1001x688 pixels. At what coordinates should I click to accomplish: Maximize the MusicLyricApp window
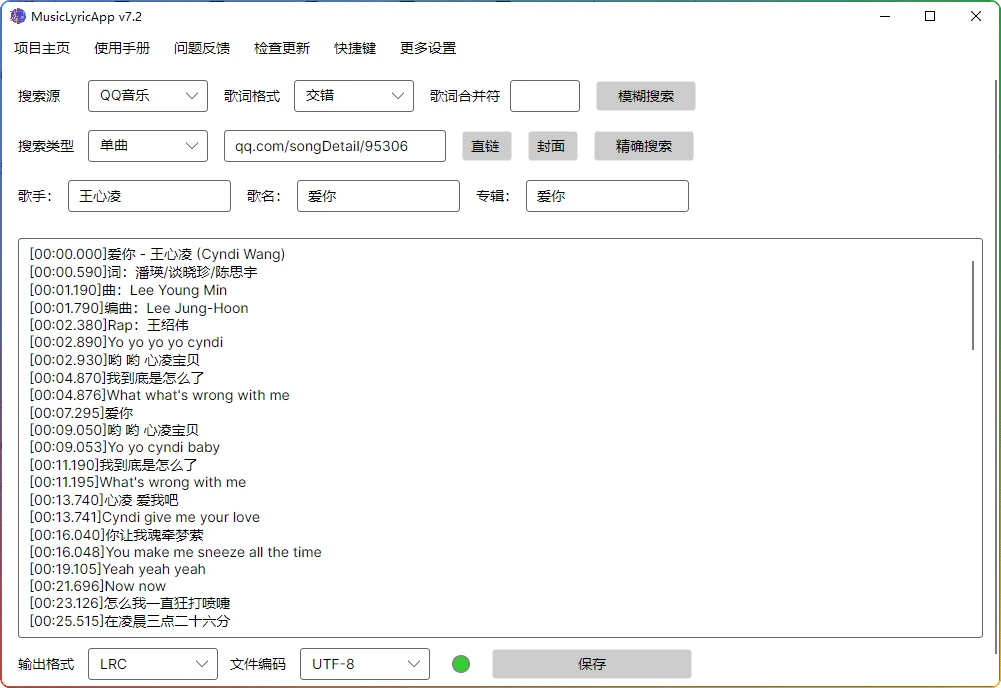(930, 17)
